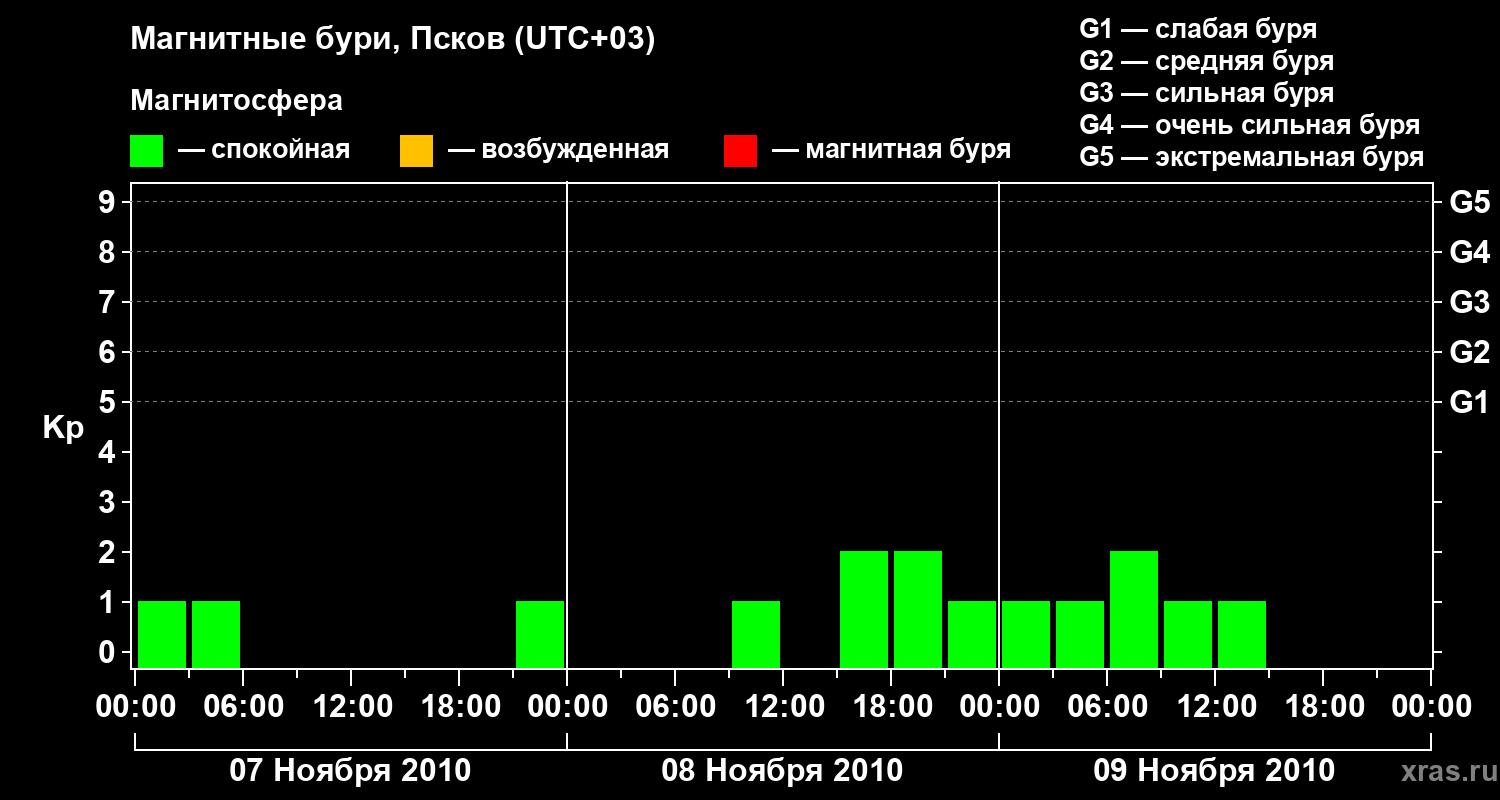
Task: Click the '07 Ноября 2010' date label
Action: (350, 771)
